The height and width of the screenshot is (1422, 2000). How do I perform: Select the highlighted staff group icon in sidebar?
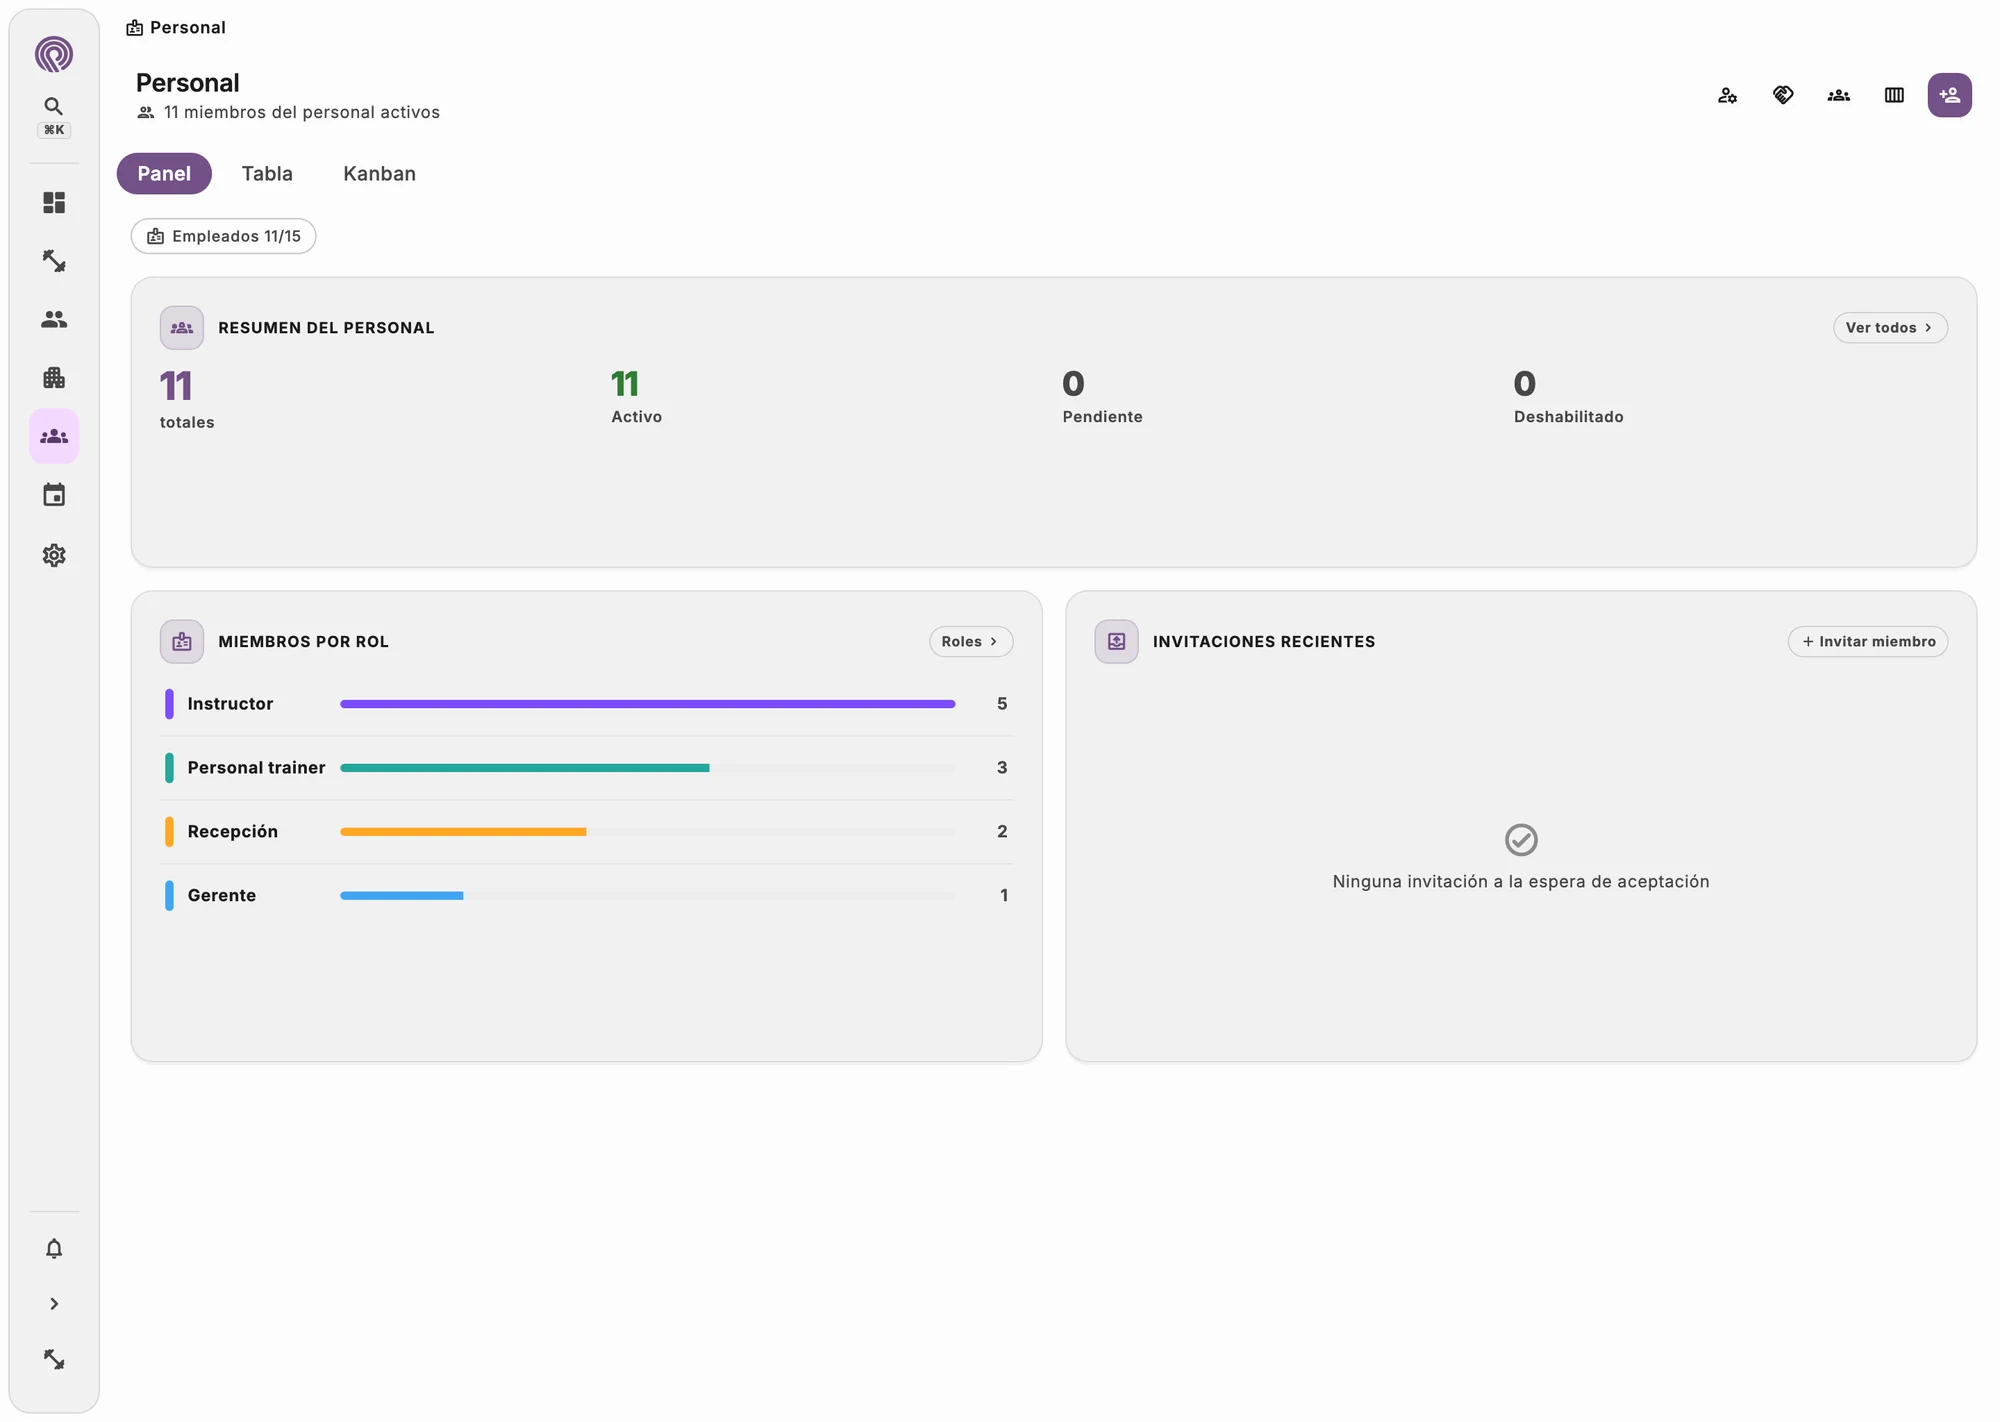54,436
